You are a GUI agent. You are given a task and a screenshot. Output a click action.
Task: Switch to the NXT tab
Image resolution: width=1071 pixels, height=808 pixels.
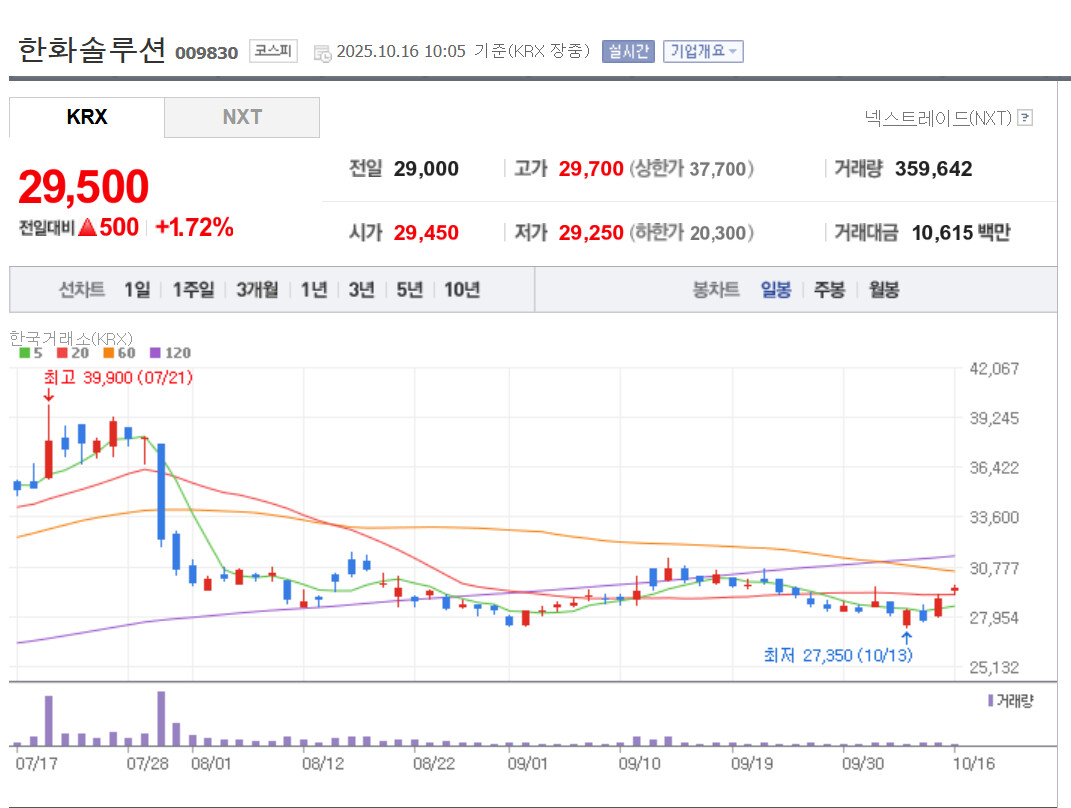(x=242, y=117)
